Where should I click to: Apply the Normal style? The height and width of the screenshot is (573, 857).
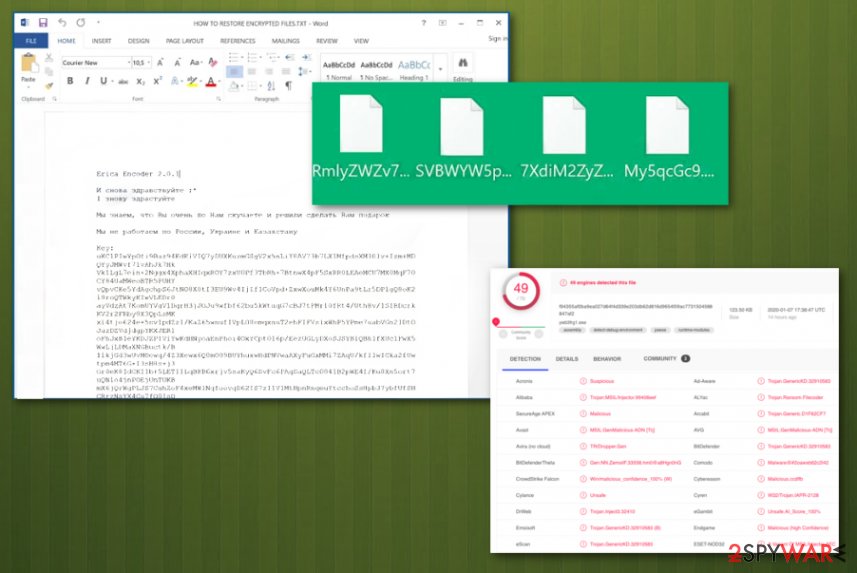(x=339, y=69)
